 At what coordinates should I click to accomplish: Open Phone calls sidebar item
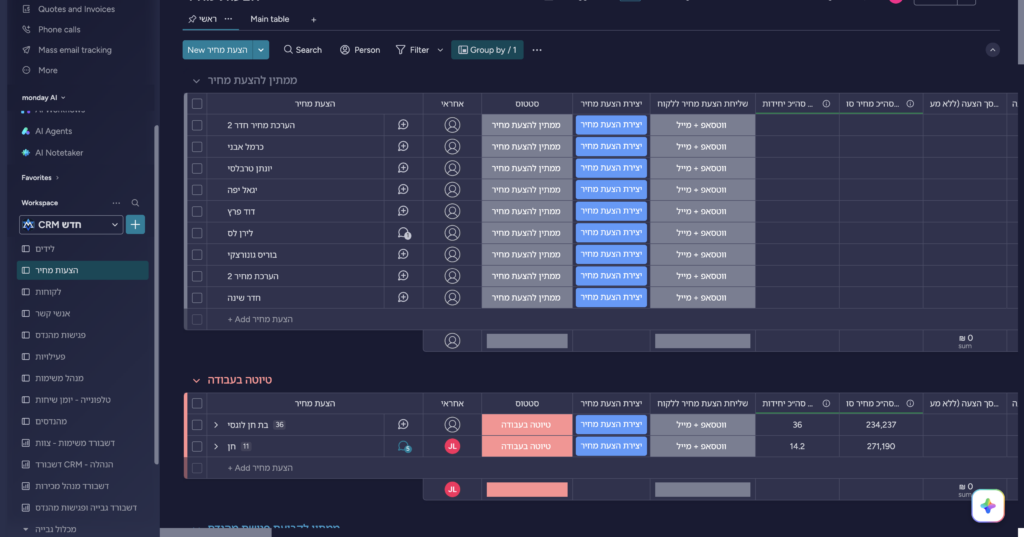point(59,29)
